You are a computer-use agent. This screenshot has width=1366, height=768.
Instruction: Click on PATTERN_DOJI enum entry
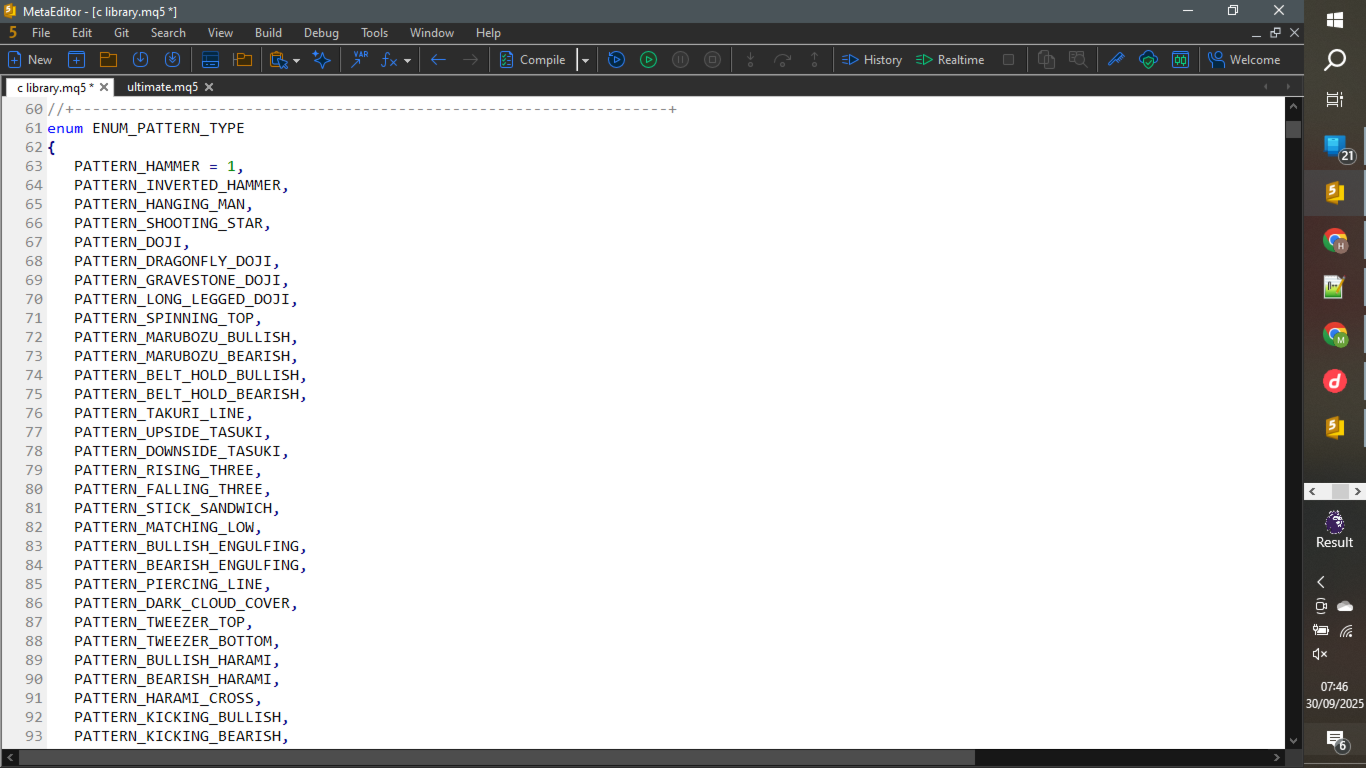[132, 242]
